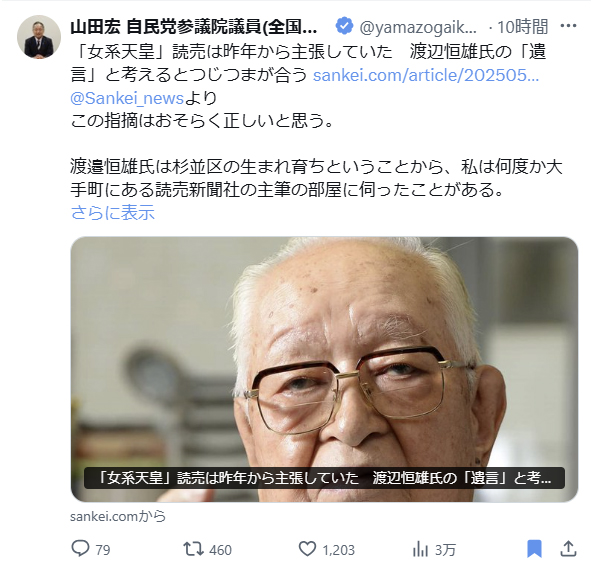This screenshot has width=593, height=567.
Task: Click the reply speech bubble icon
Action: click(80, 548)
